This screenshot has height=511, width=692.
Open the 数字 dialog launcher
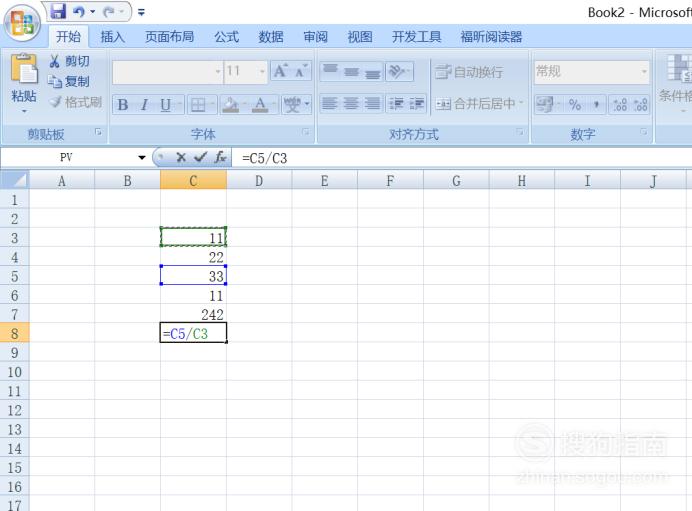click(x=643, y=132)
